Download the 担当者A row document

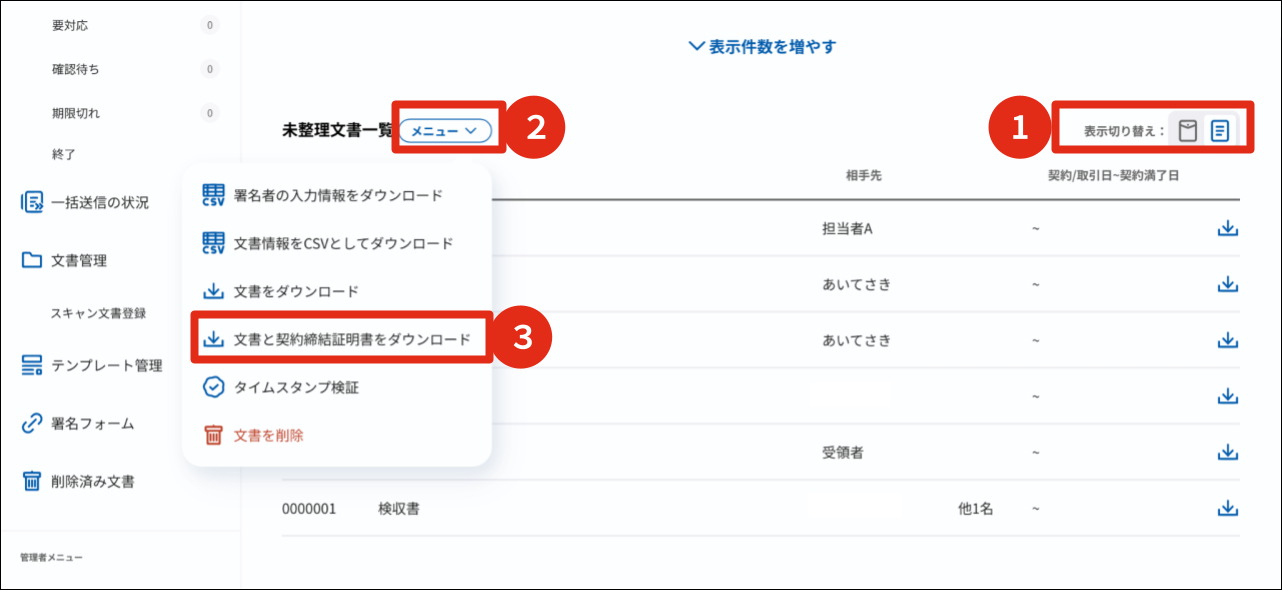point(1228,229)
